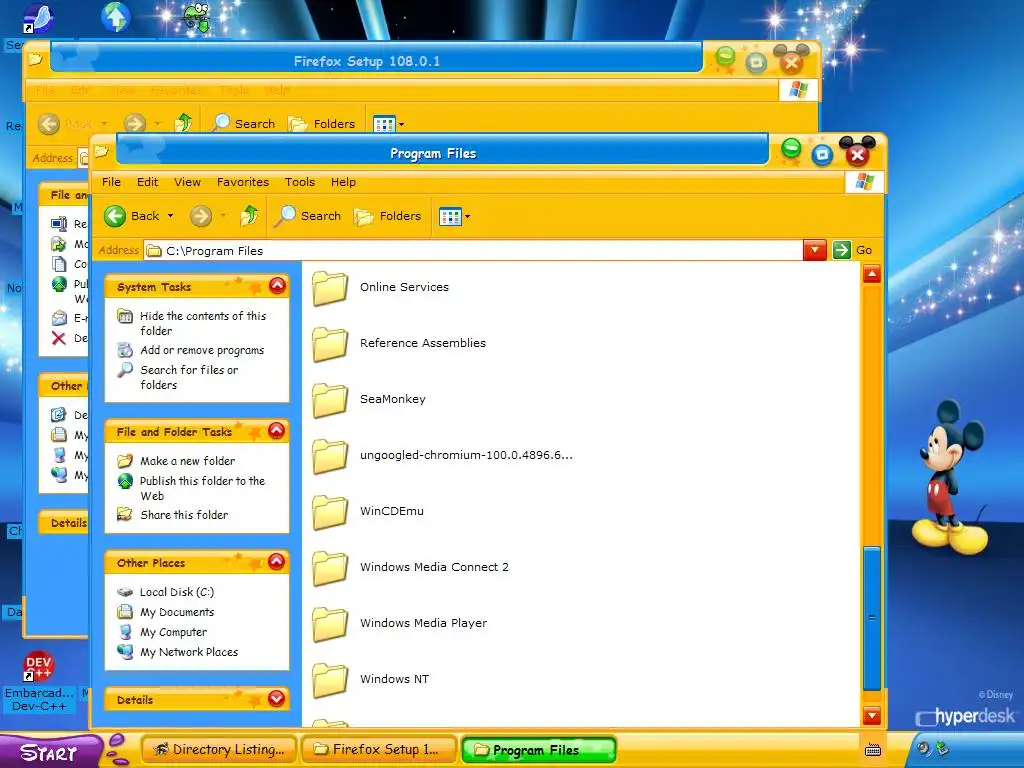
Task: Switch to Firefox Setup taskbar button
Action: point(379,750)
